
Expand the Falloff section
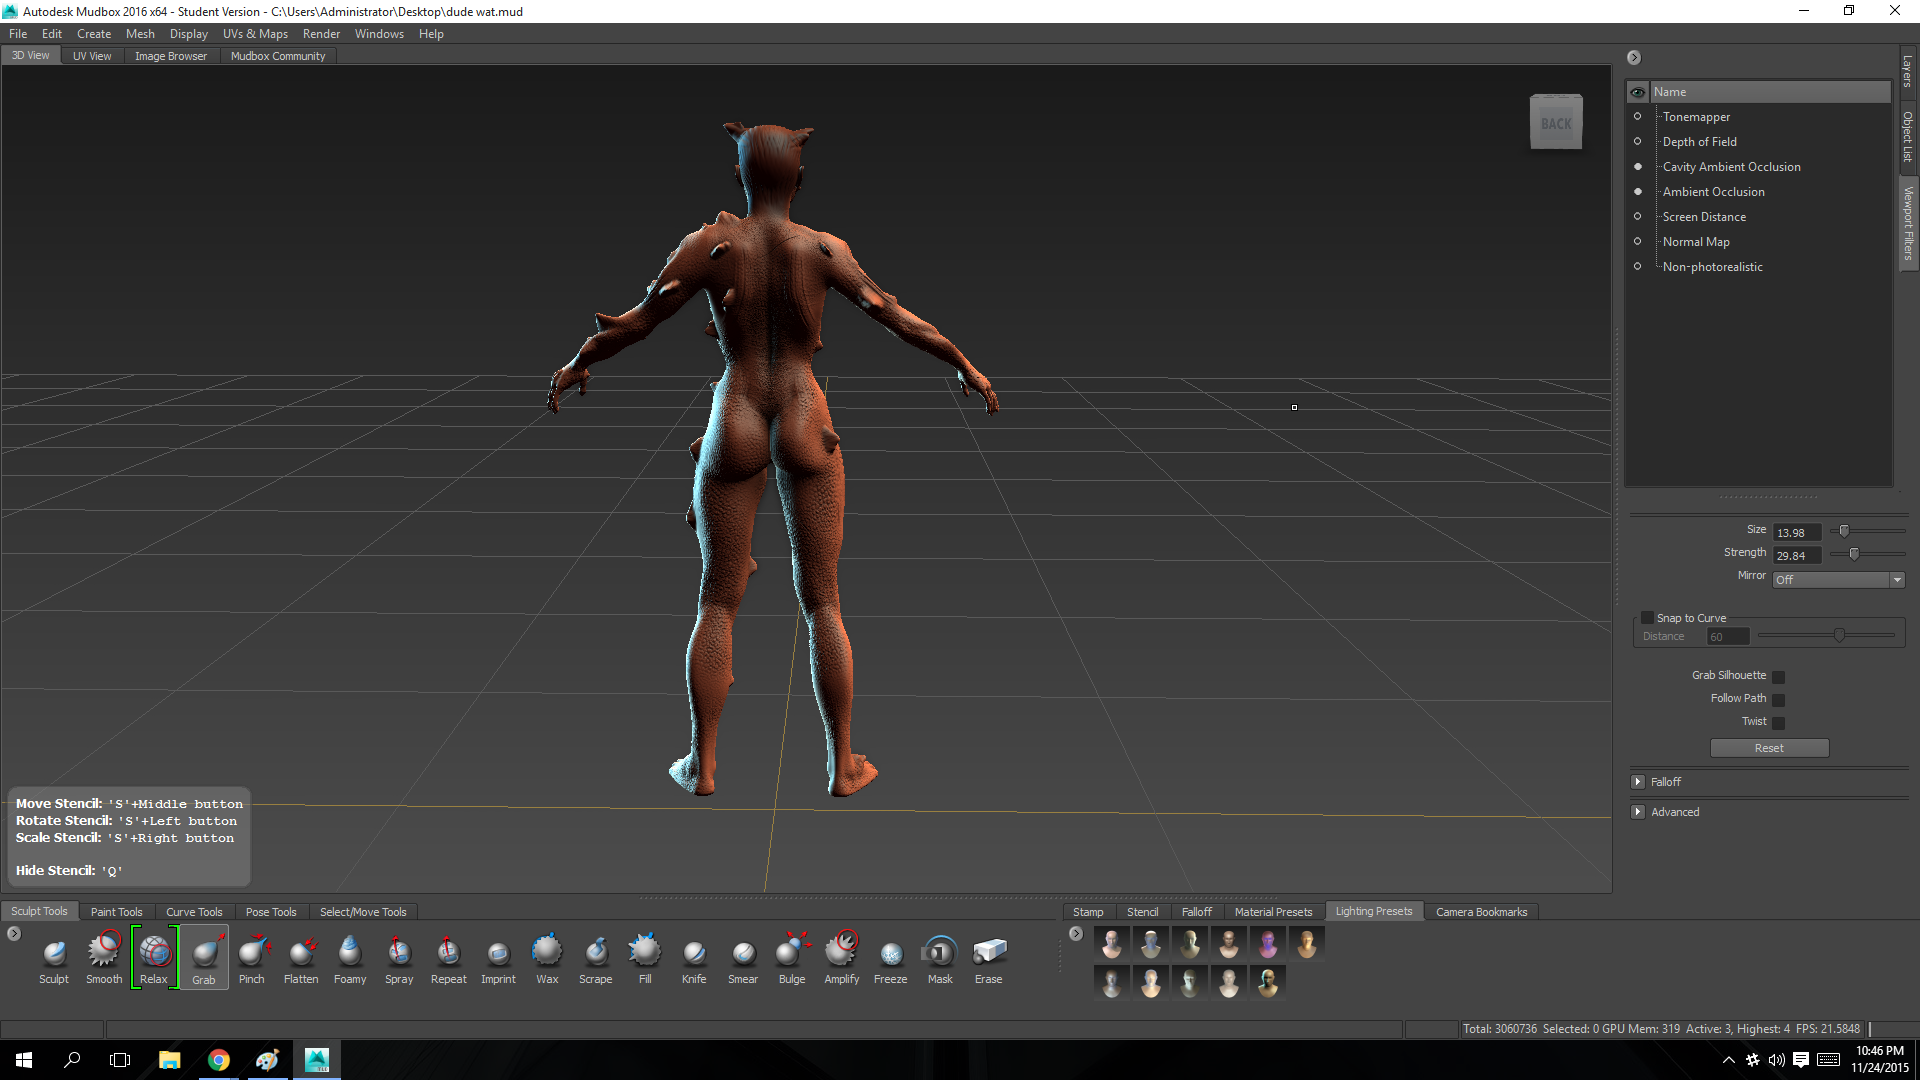(x=1638, y=782)
